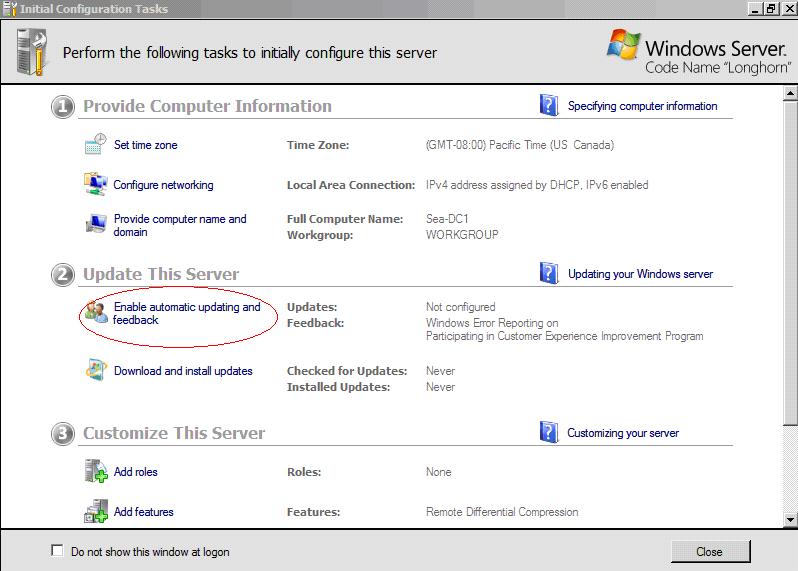
Task: Open the Add roles link
Action: pos(135,472)
